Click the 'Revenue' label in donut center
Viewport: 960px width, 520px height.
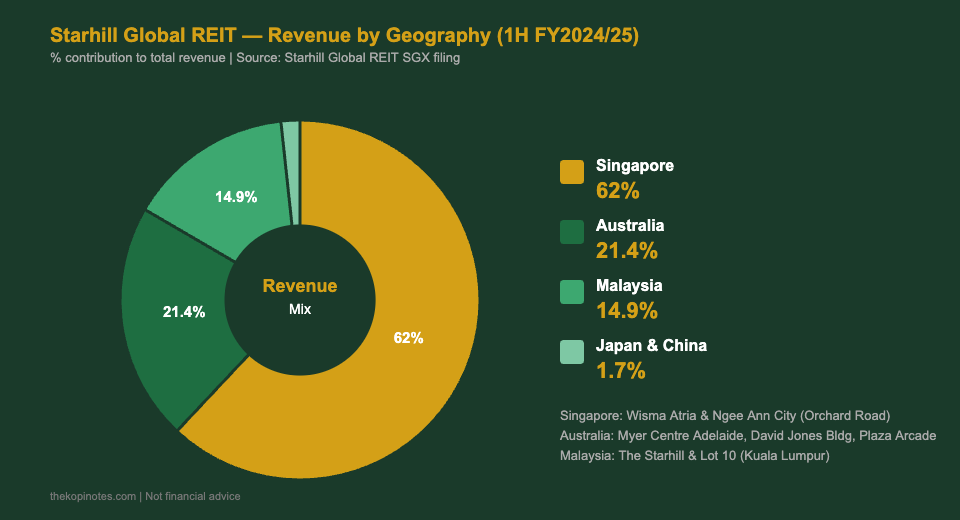300,285
